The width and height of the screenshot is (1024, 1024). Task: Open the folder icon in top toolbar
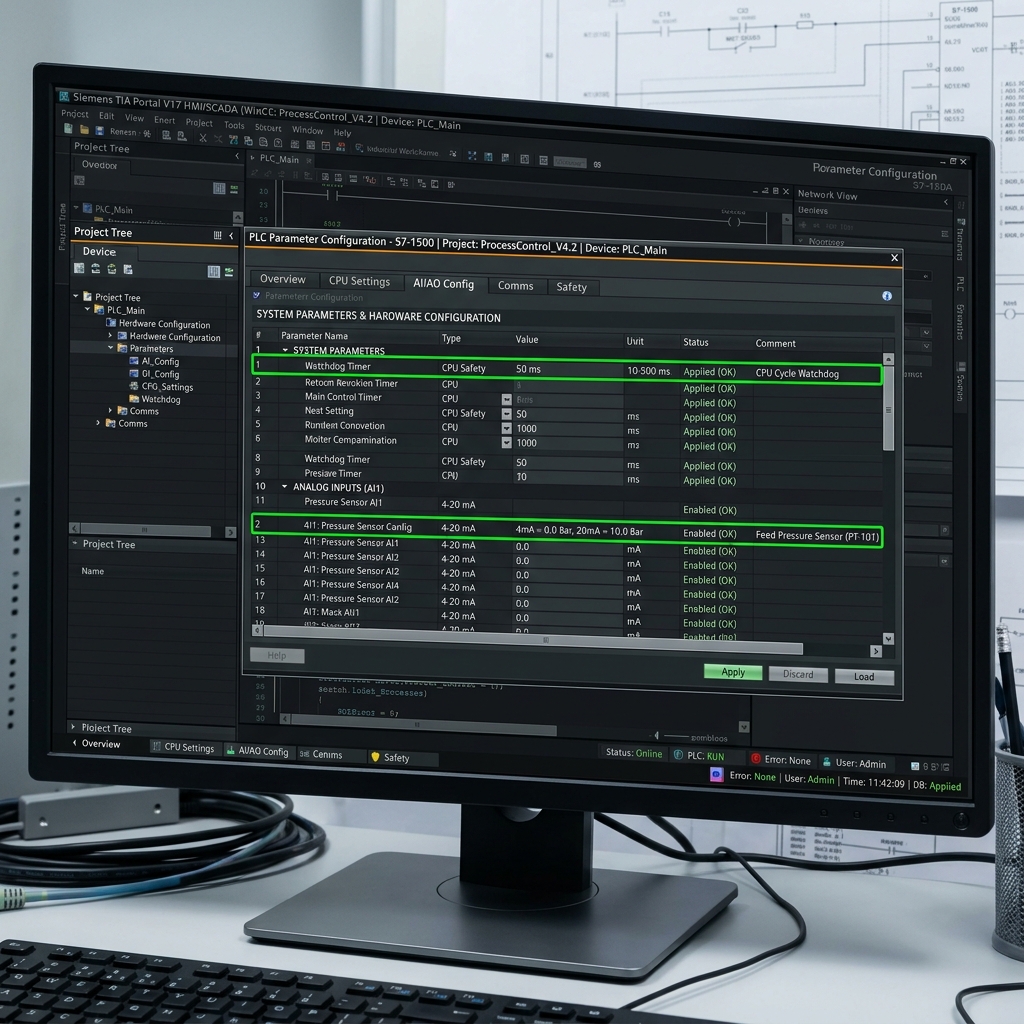tap(84, 130)
